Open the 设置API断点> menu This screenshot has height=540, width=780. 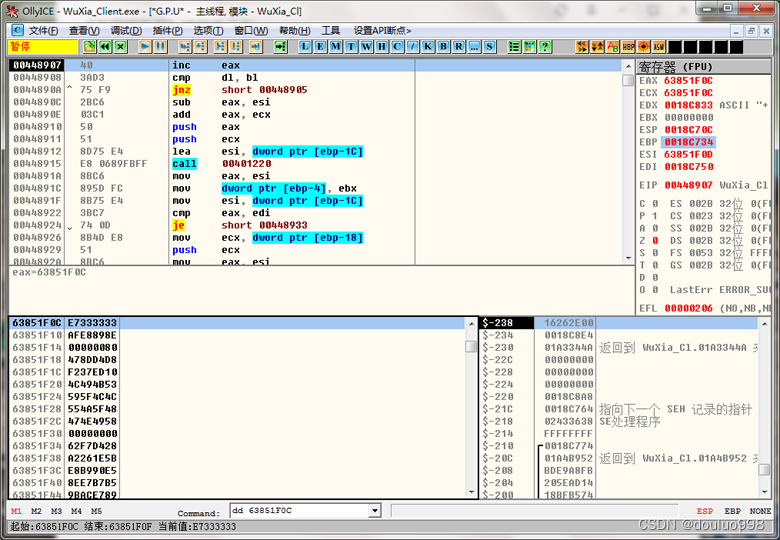click(382, 31)
